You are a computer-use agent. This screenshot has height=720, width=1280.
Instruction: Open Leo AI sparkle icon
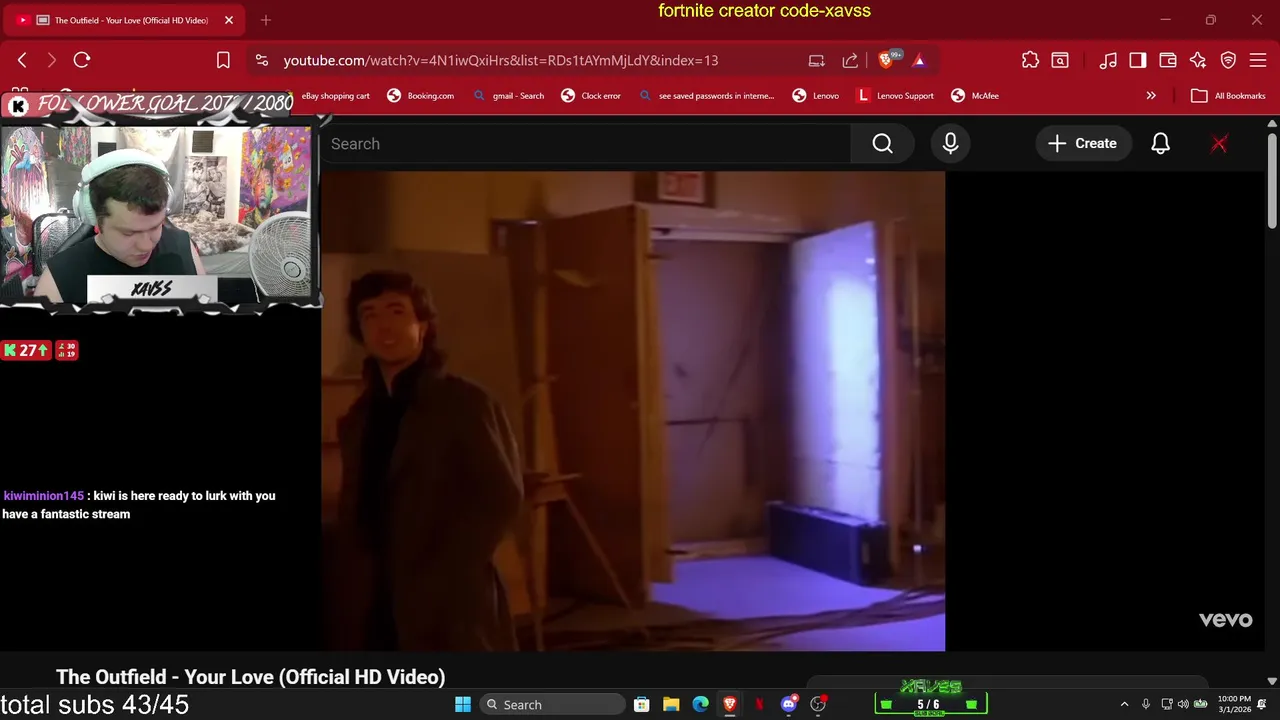[1198, 60]
